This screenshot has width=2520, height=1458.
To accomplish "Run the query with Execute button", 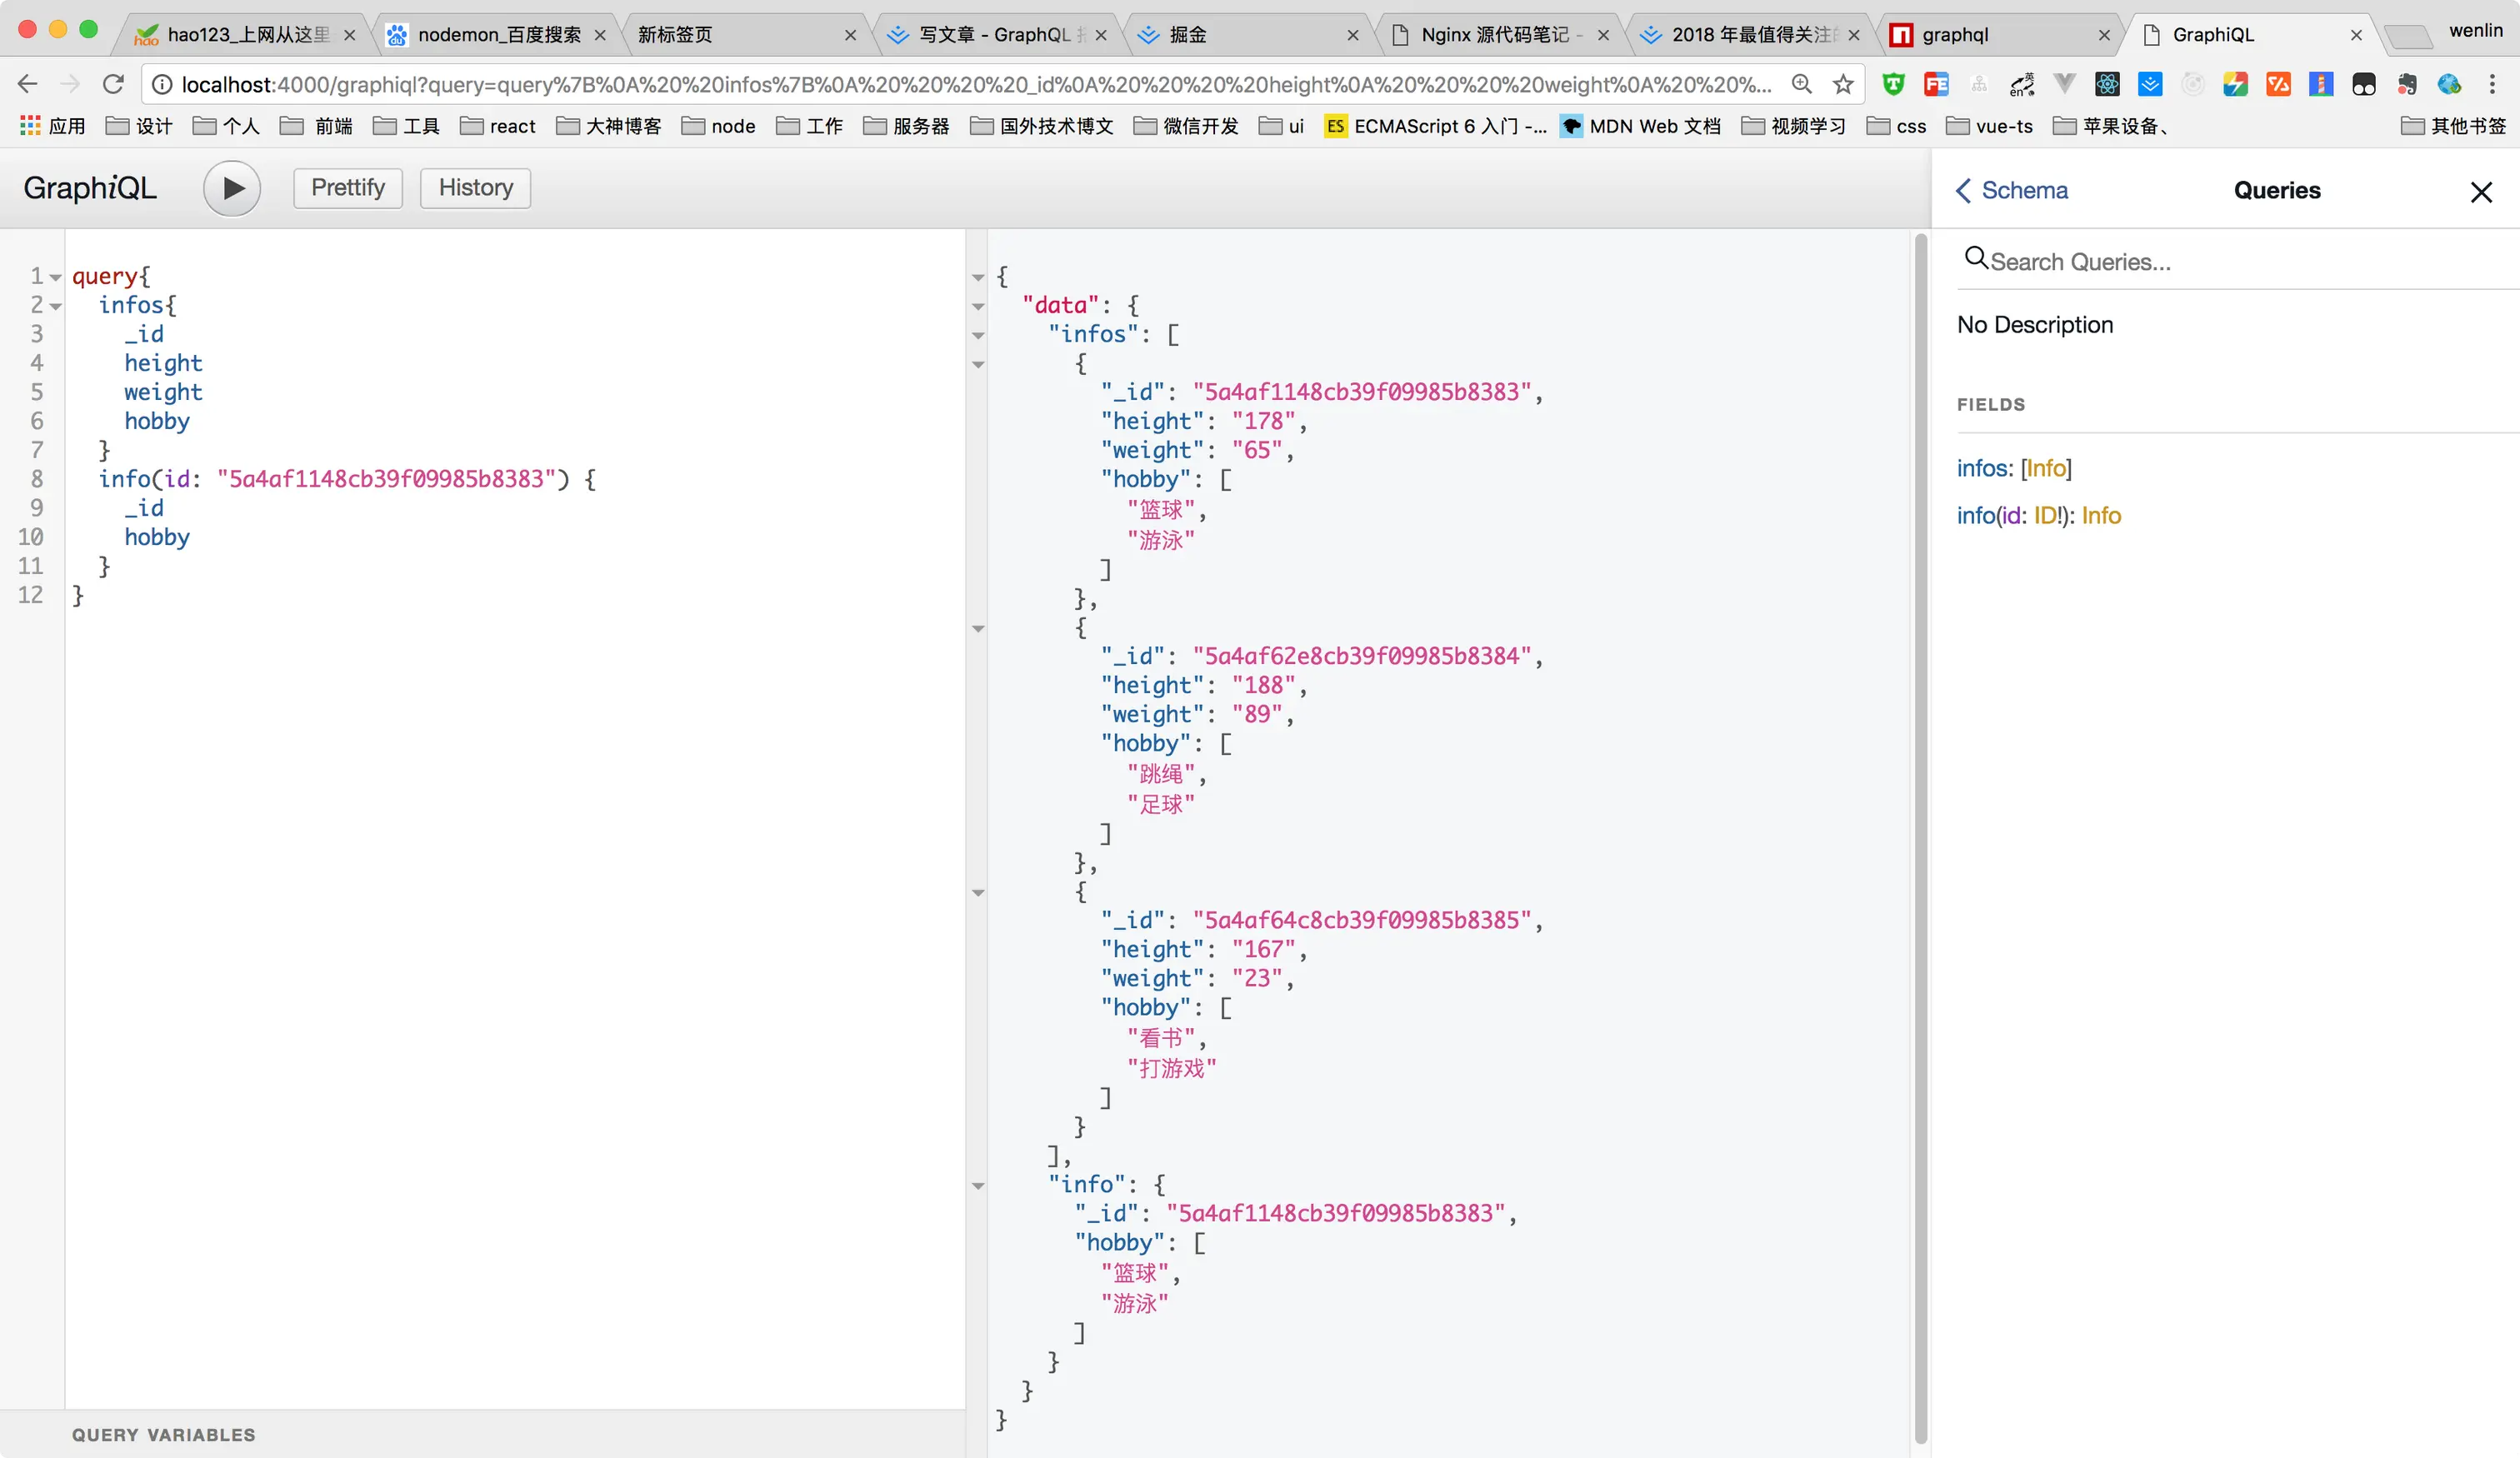I will pyautogui.click(x=232, y=188).
